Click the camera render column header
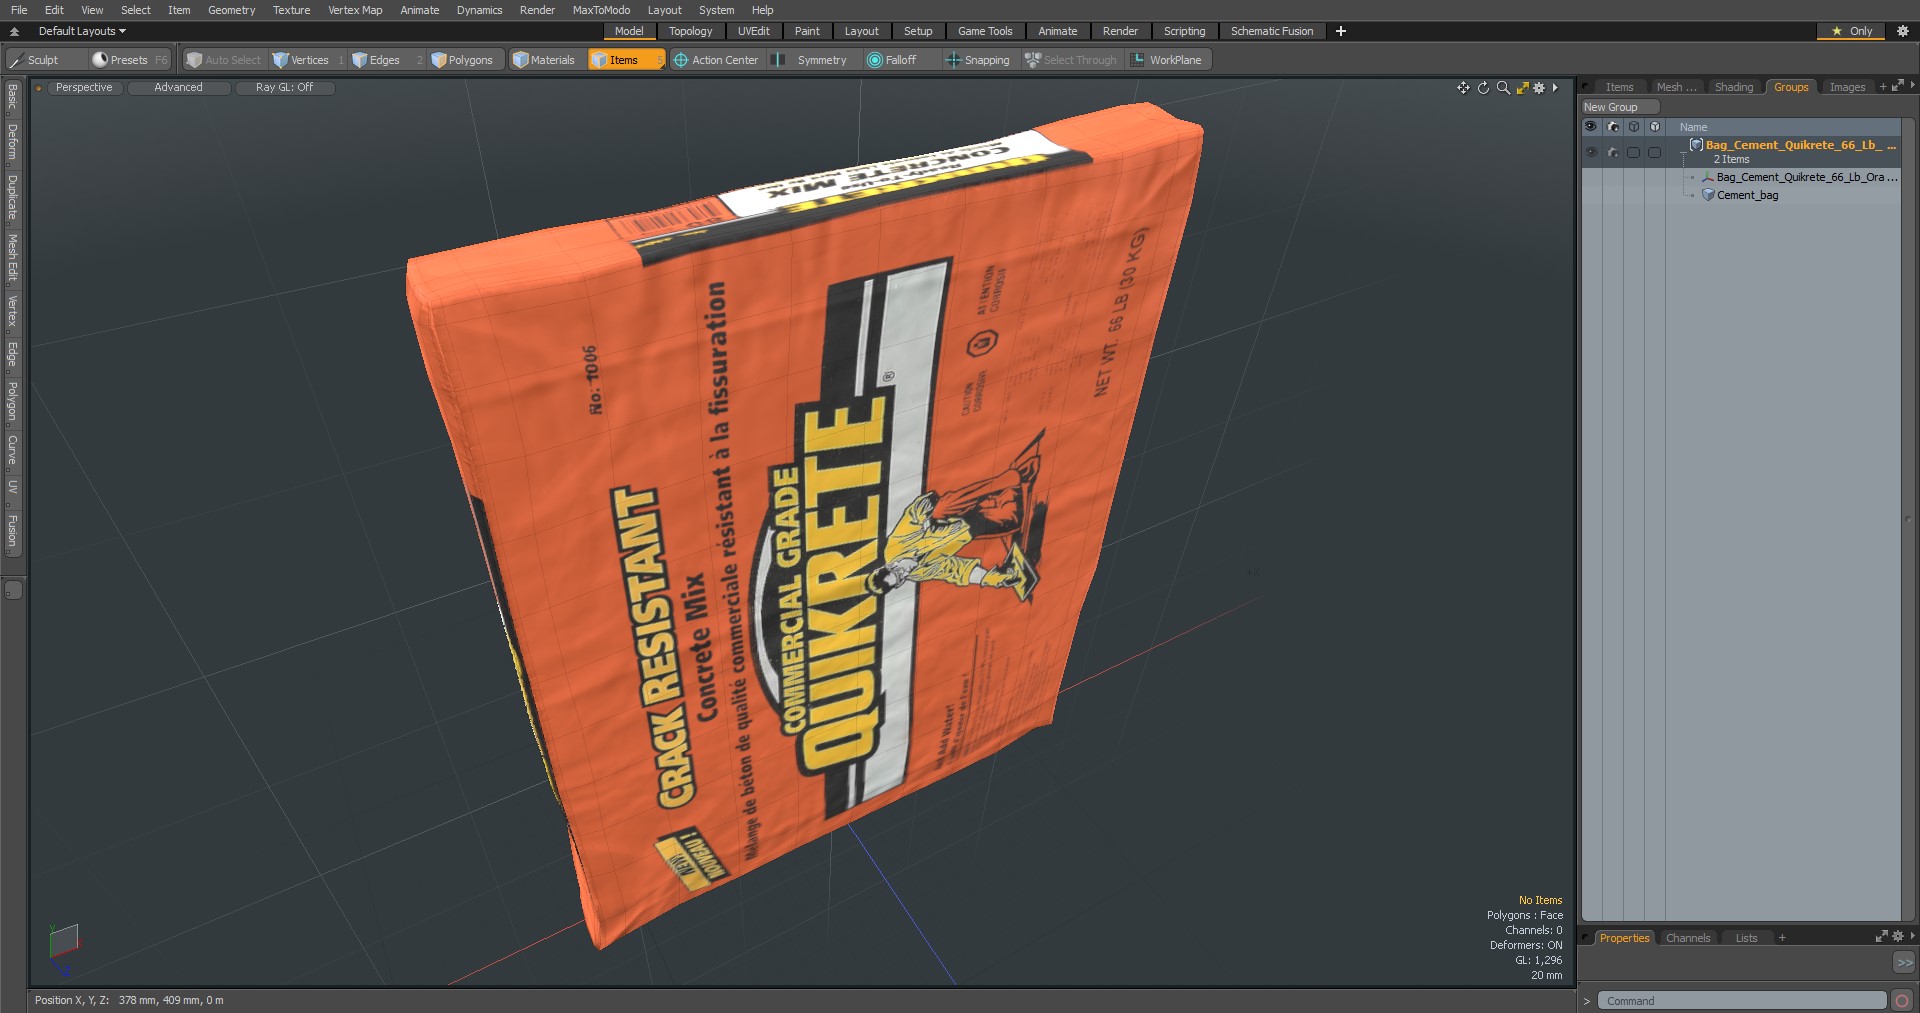The image size is (1920, 1013). [x=1613, y=127]
